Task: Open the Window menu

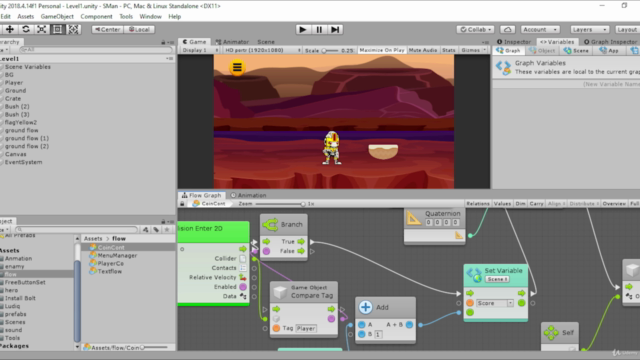Action: [151, 16]
